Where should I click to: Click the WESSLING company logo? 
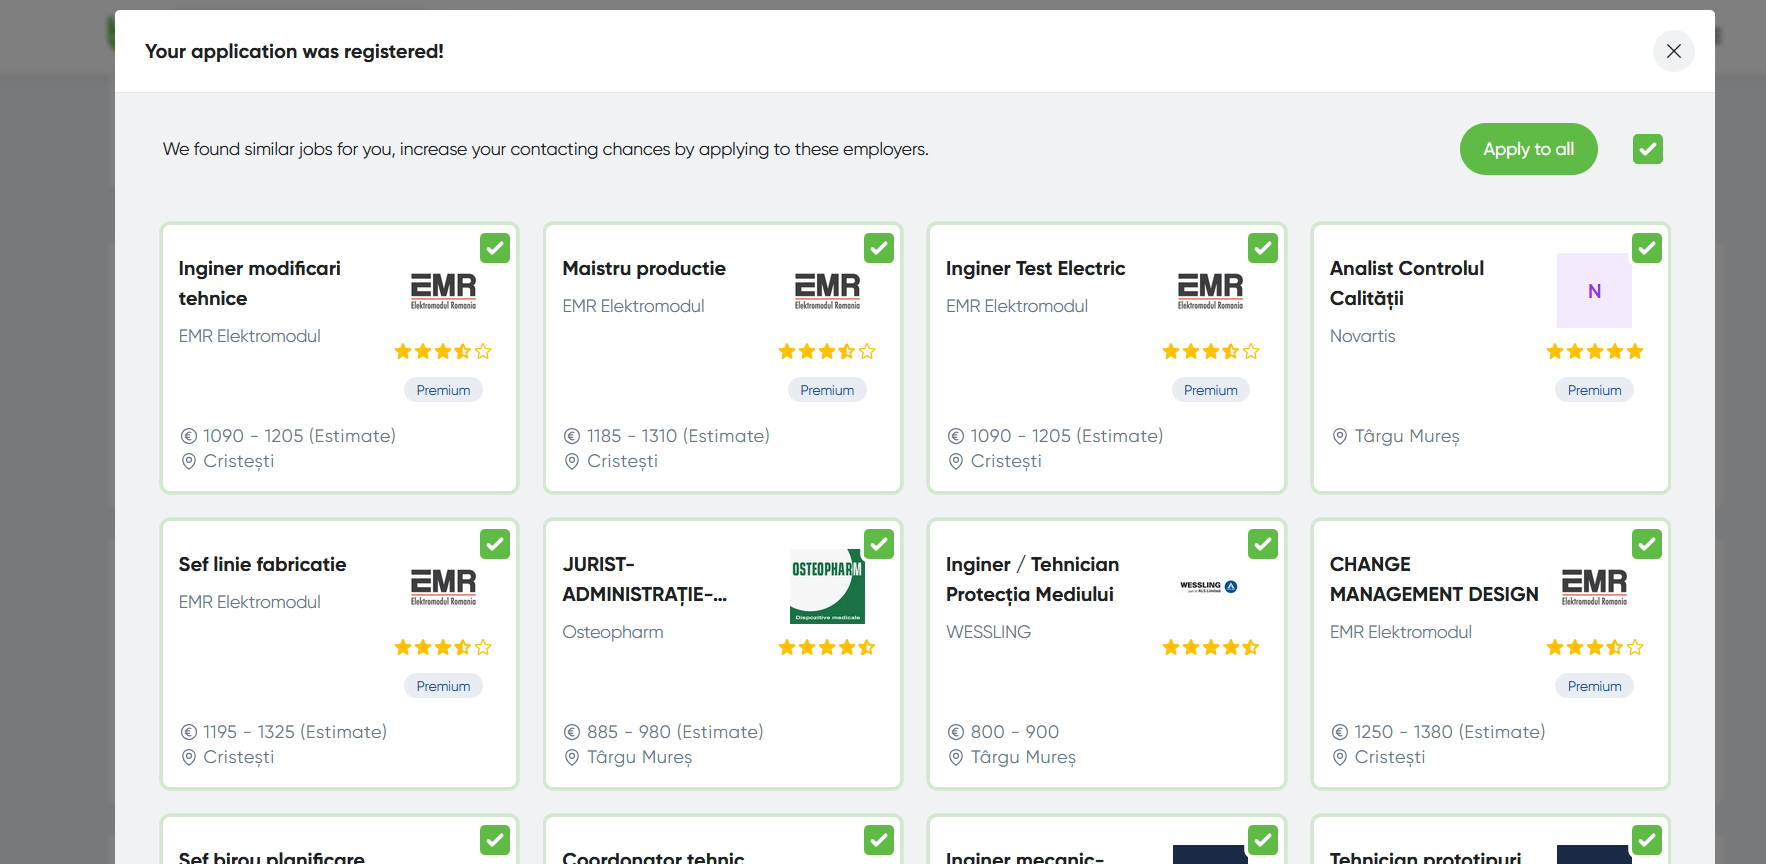(x=1209, y=587)
